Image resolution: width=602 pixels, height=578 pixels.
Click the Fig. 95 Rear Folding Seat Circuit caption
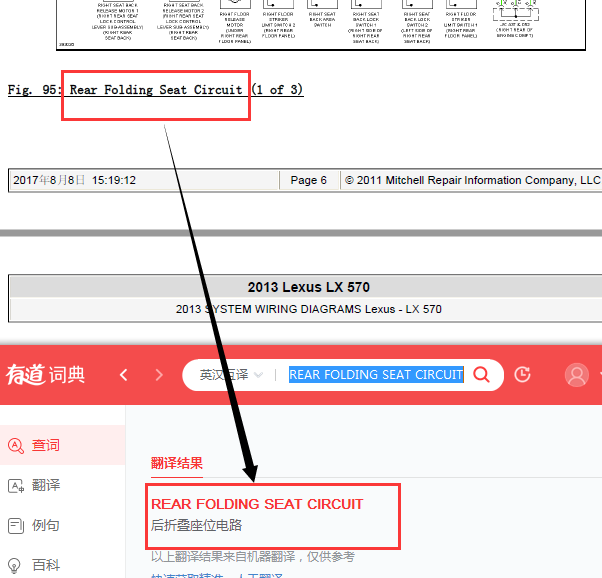coord(155,90)
